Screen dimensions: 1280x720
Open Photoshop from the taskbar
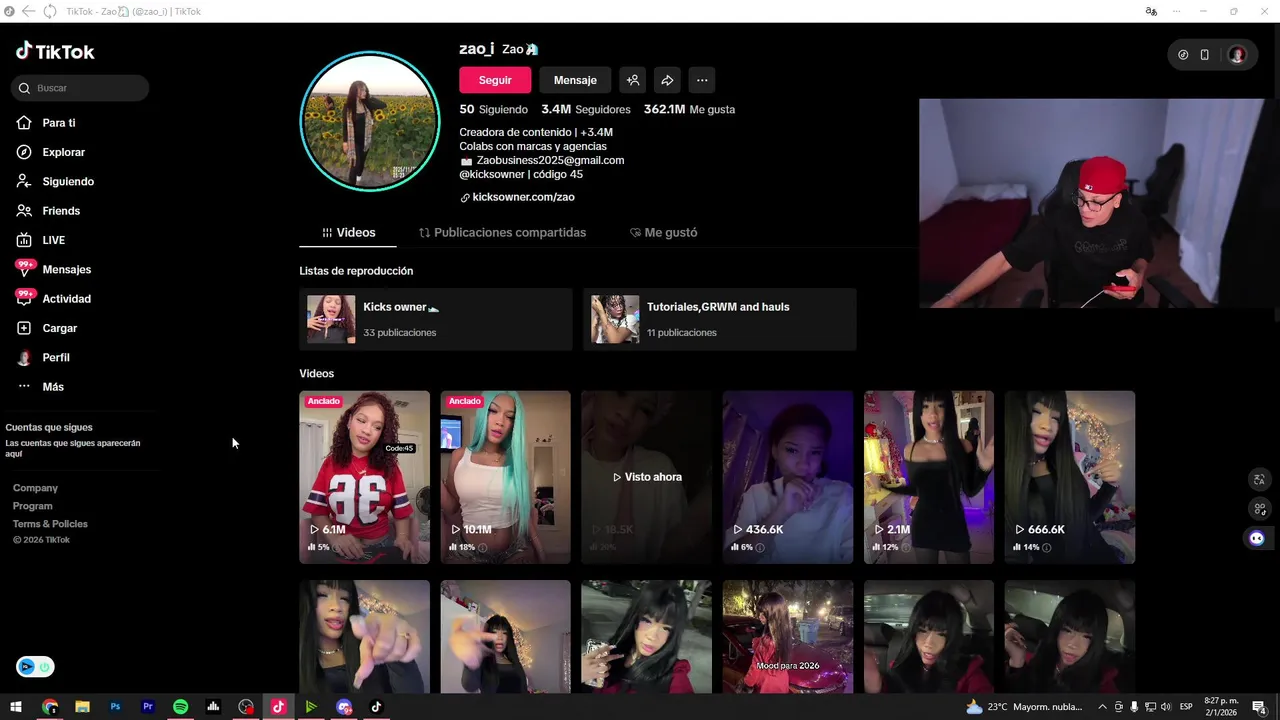click(x=115, y=707)
